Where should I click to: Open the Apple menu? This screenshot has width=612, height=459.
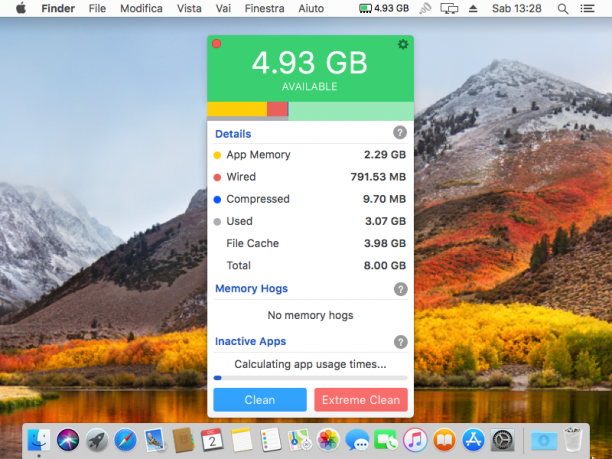(x=21, y=8)
